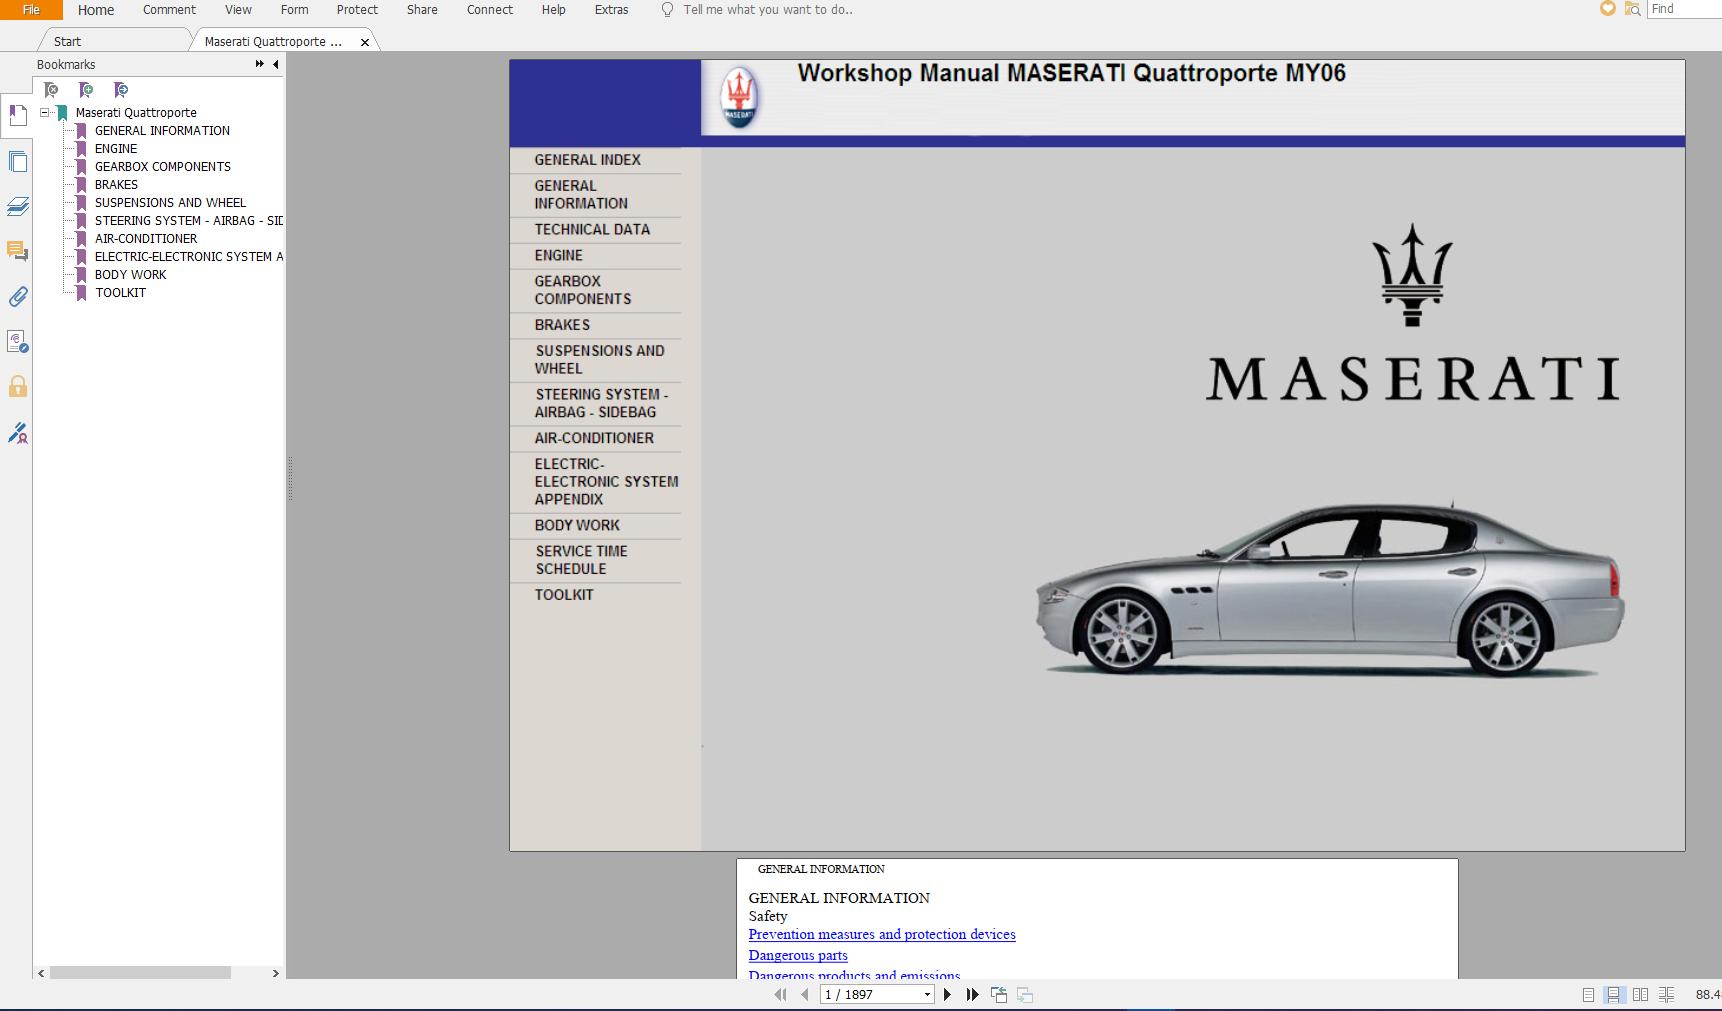The image size is (1722, 1011).
Task: Click TECHNICAL DATA in the manual index
Action: point(592,229)
